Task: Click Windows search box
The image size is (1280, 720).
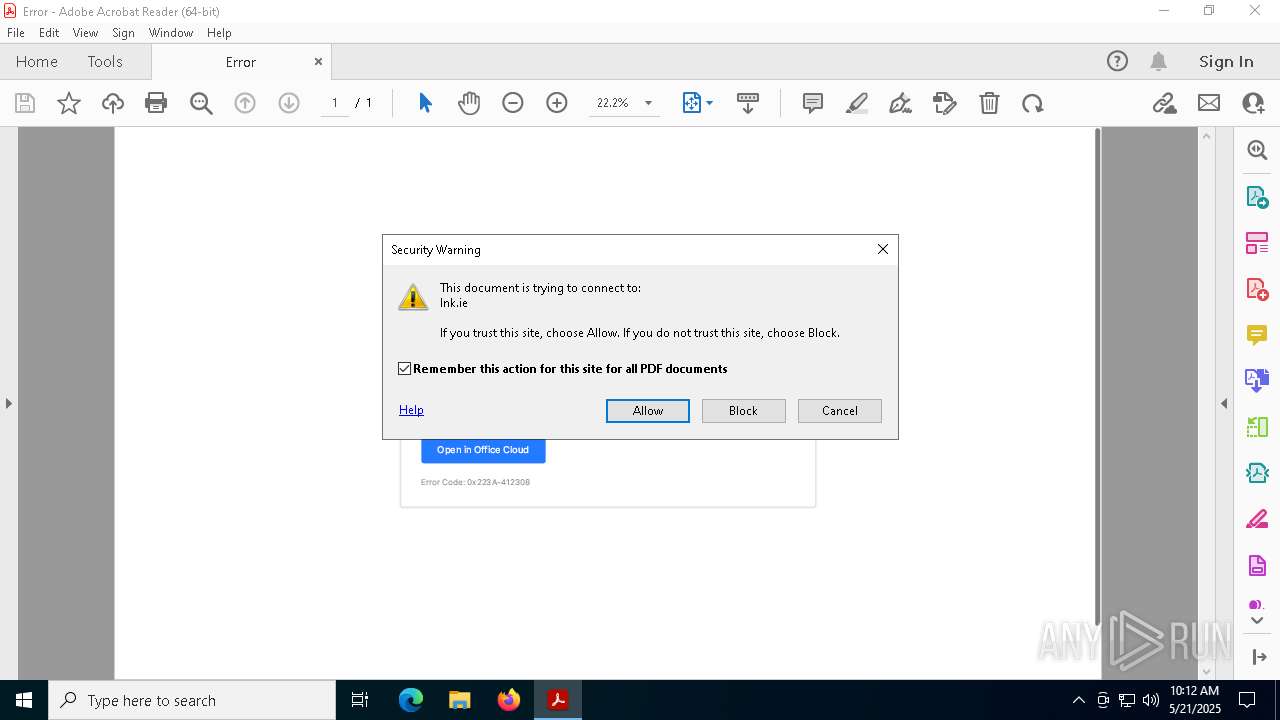Action: point(192,700)
